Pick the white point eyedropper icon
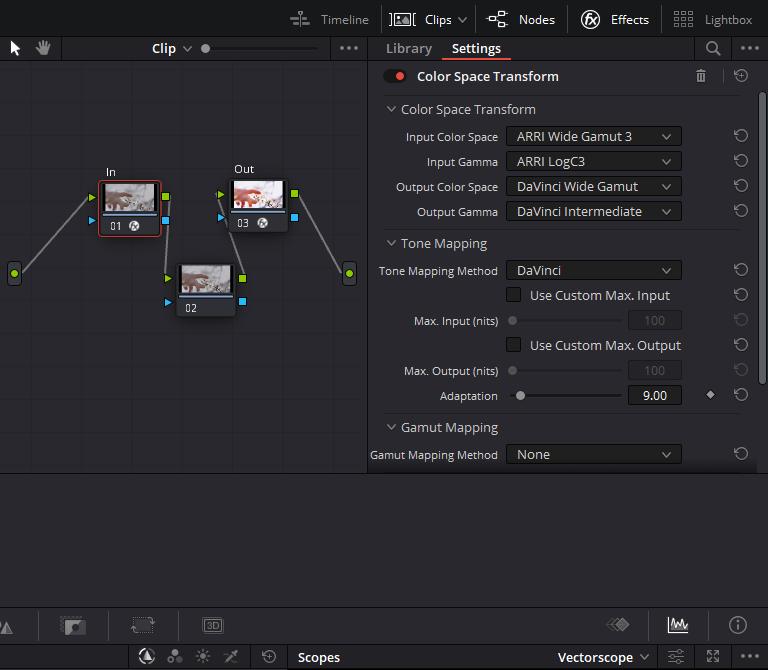The width and height of the screenshot is (768, 670). 231,656
